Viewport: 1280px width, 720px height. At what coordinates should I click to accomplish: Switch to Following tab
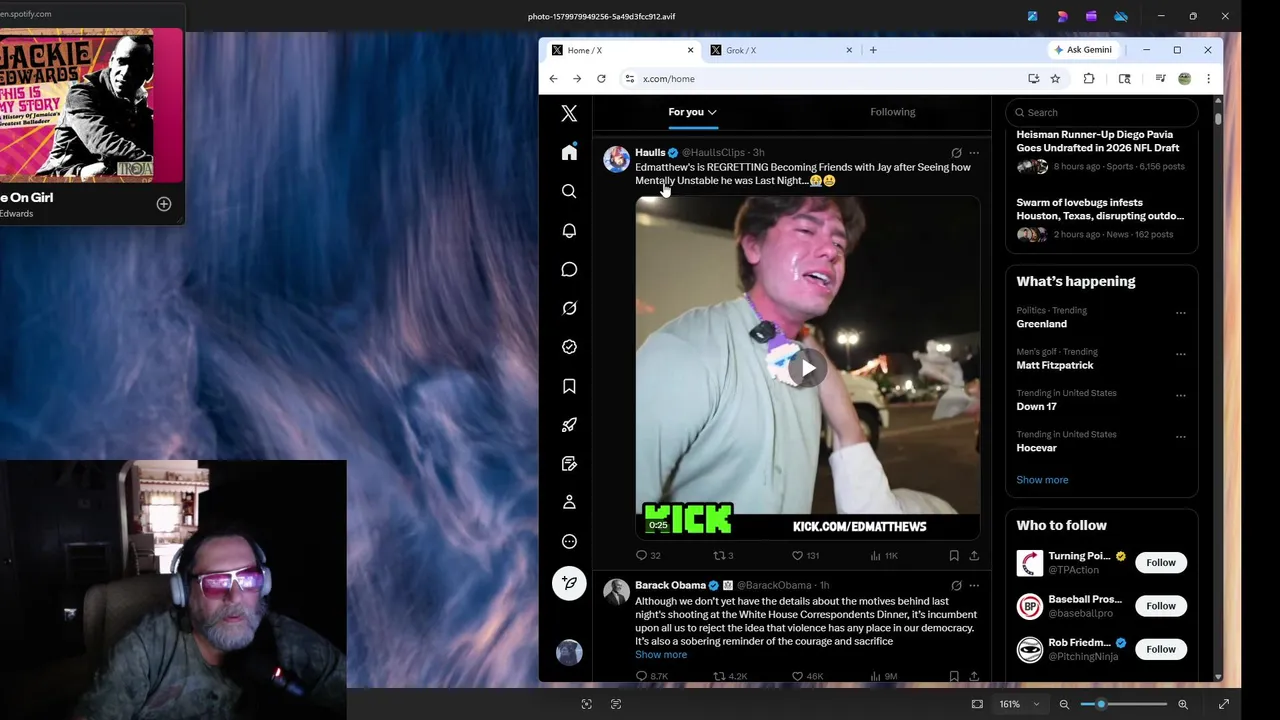[892, 112]
